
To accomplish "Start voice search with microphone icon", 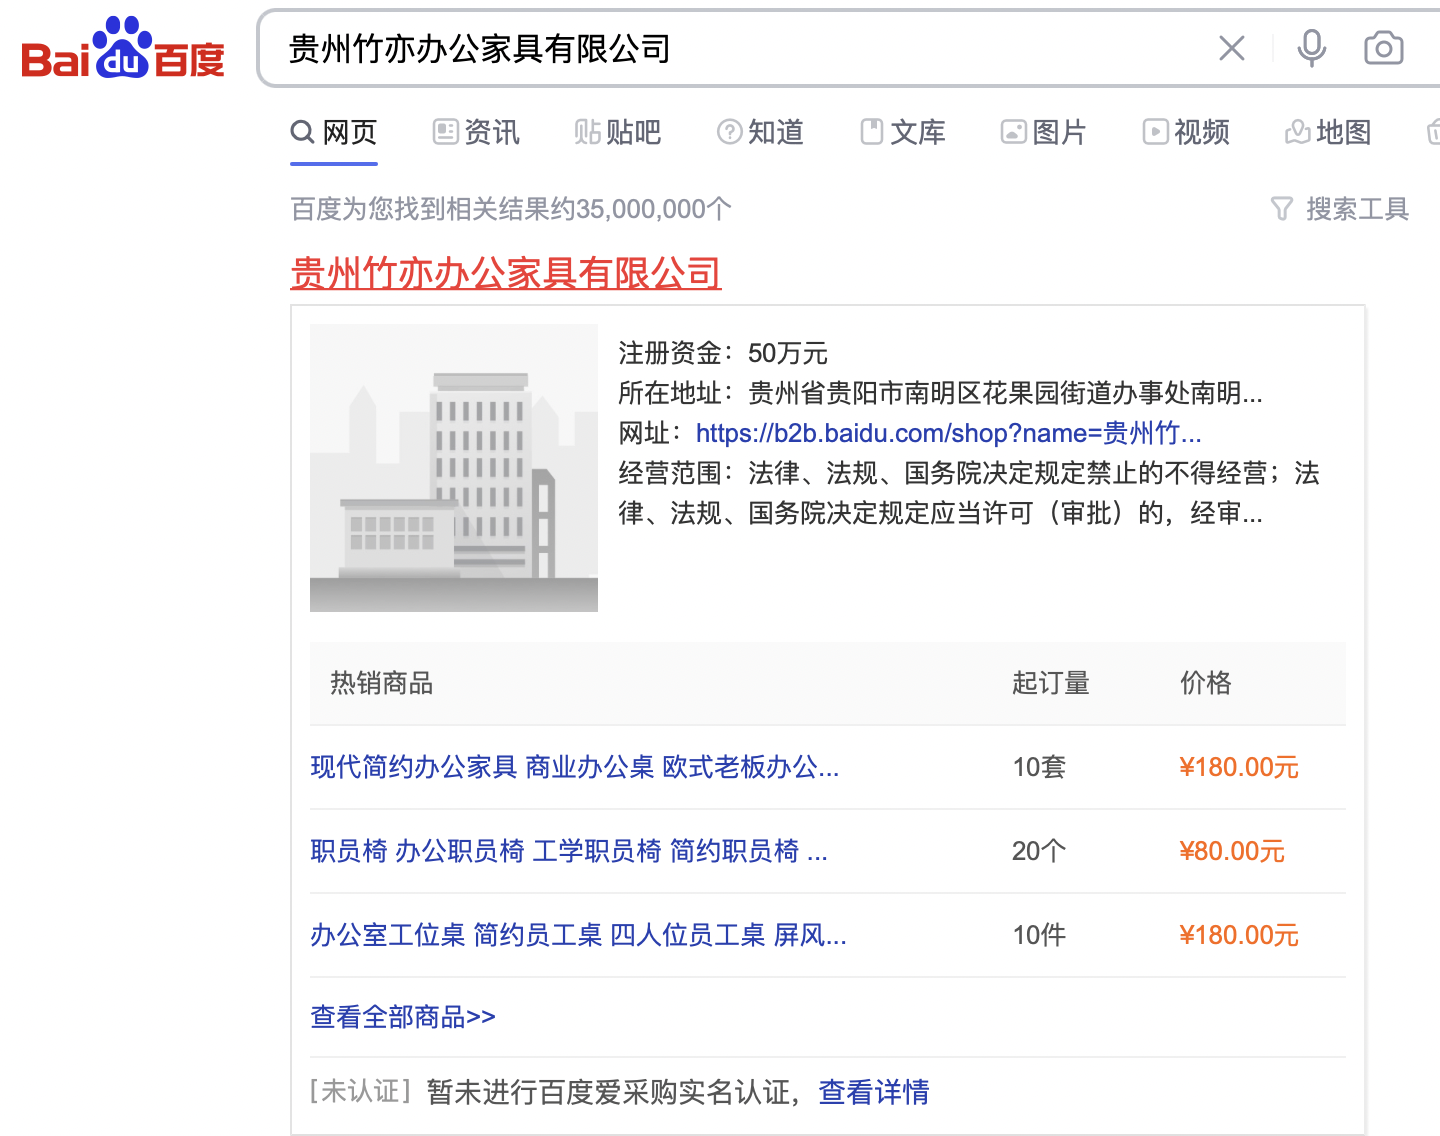I will 1311,48.
